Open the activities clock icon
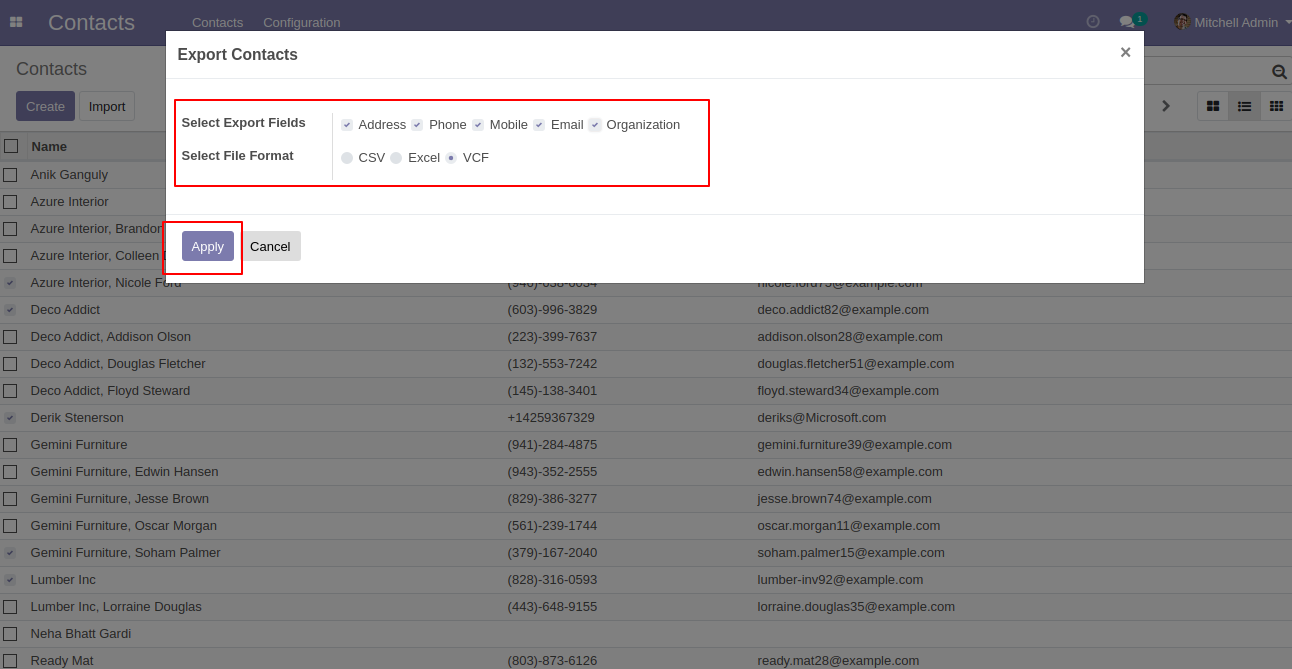1292x669 pixels. coord(1093,22)
